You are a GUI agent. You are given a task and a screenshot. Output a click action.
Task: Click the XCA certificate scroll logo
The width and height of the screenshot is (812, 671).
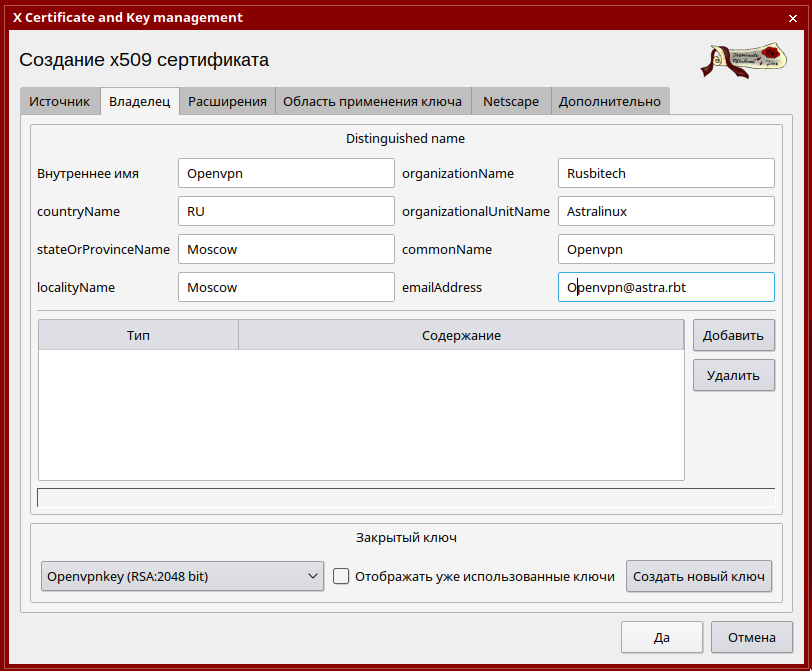coord(743,60)
